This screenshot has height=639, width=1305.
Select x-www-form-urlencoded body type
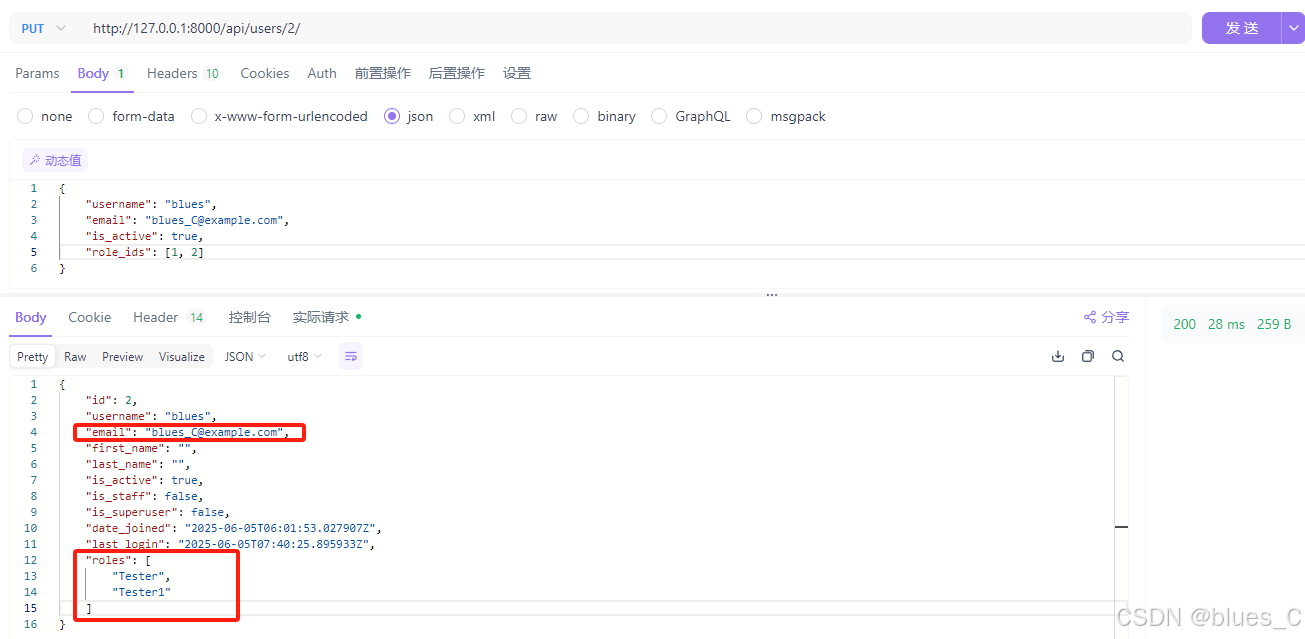[279, 116]
